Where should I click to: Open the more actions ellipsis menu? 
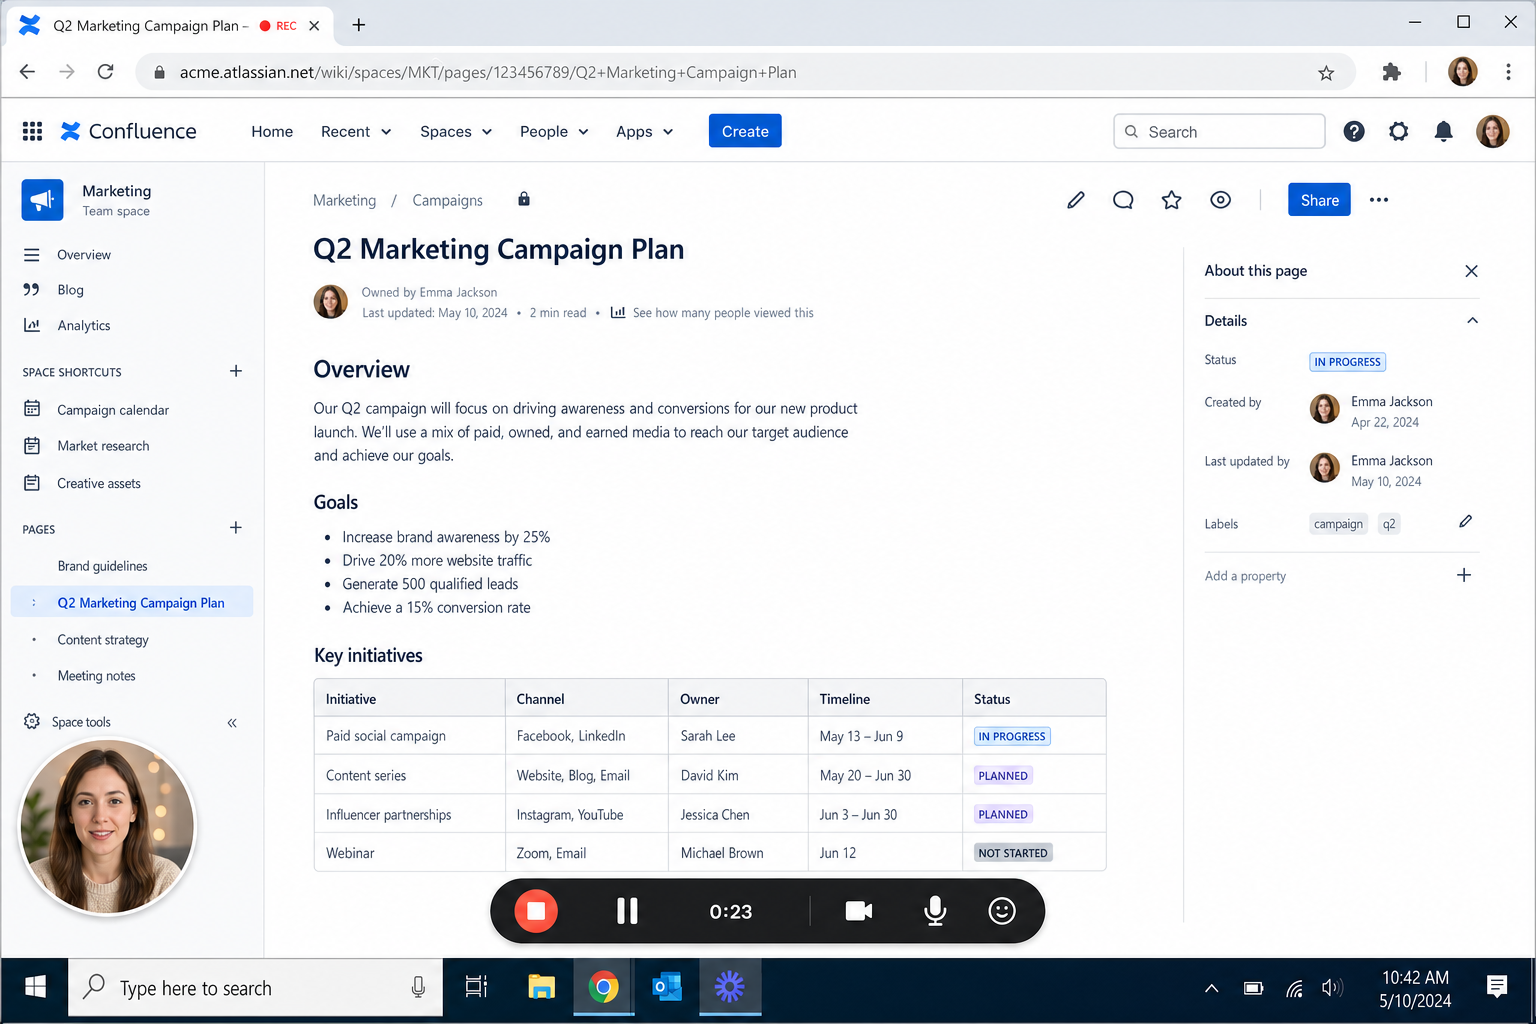tap(1379, 200)
